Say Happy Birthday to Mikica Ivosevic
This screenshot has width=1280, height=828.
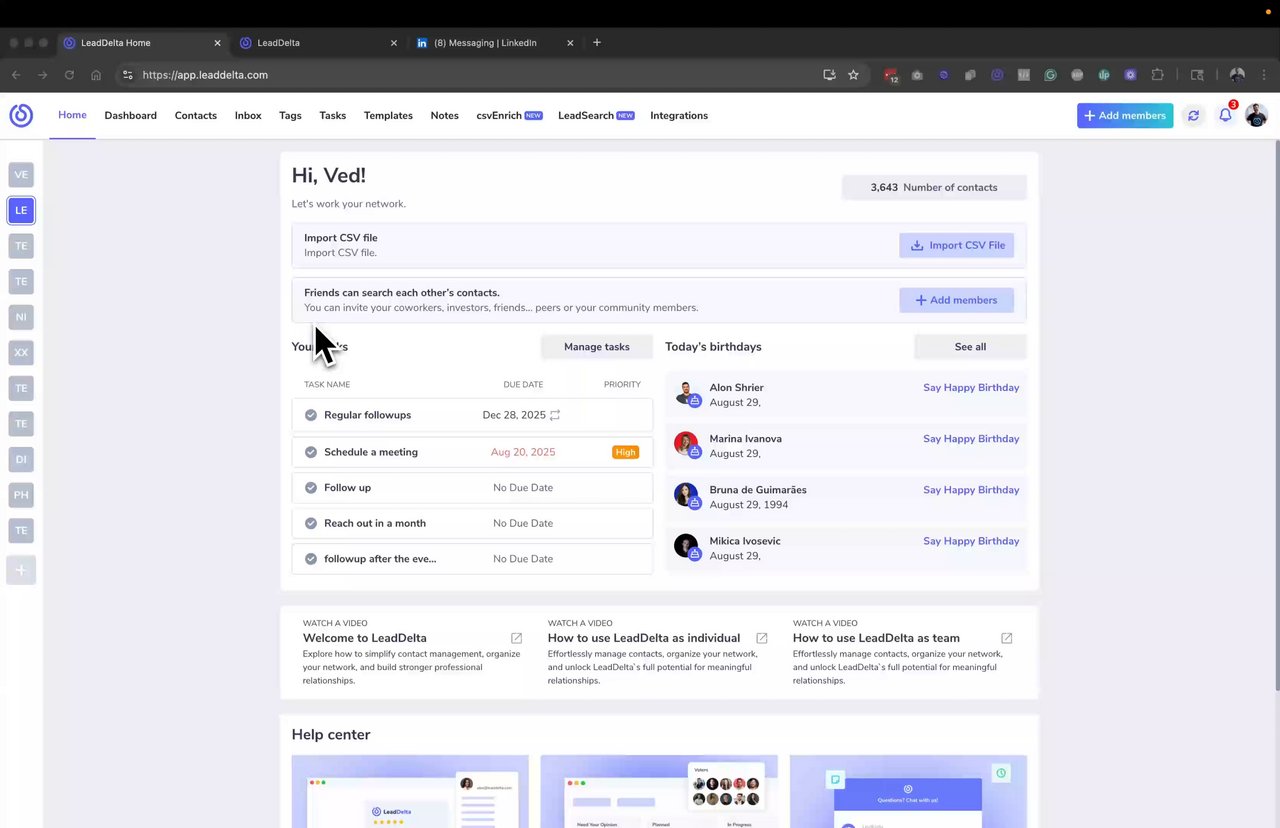coord(971,541)
